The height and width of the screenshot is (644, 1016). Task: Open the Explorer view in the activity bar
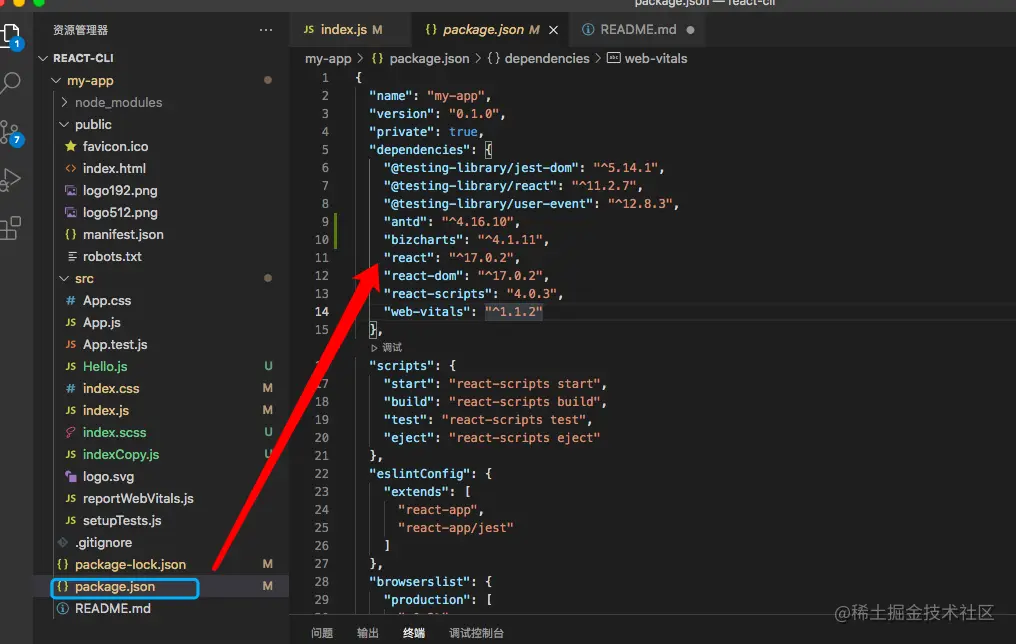(x=11, y=36)
